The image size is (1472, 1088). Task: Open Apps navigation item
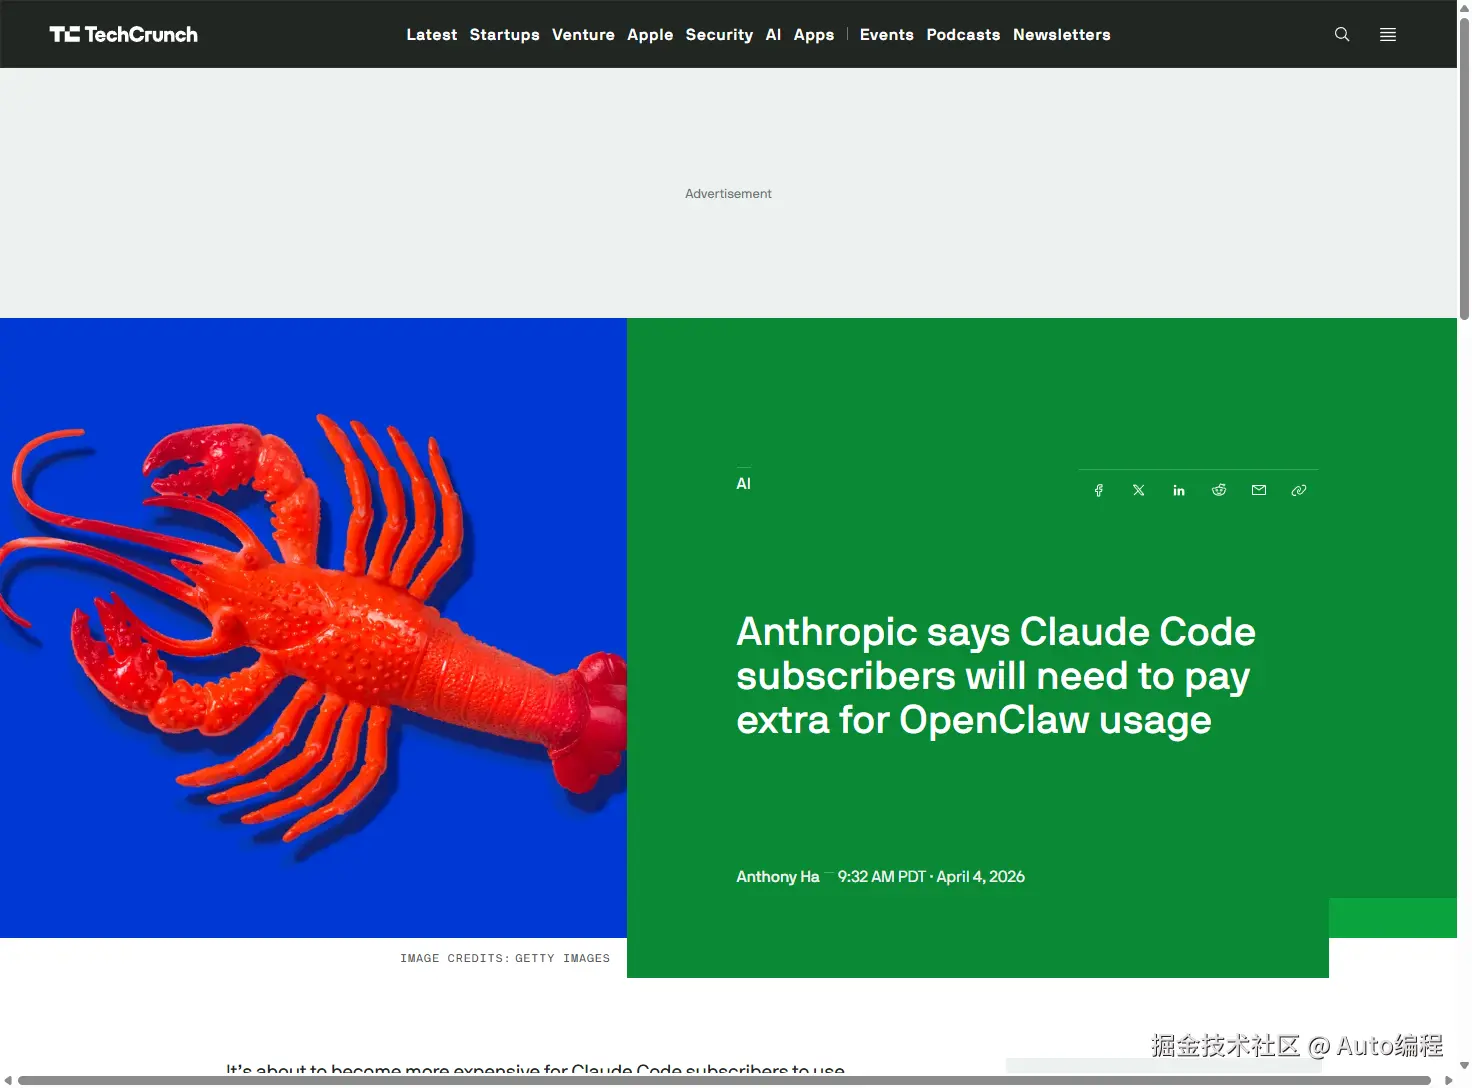[814, 34]
